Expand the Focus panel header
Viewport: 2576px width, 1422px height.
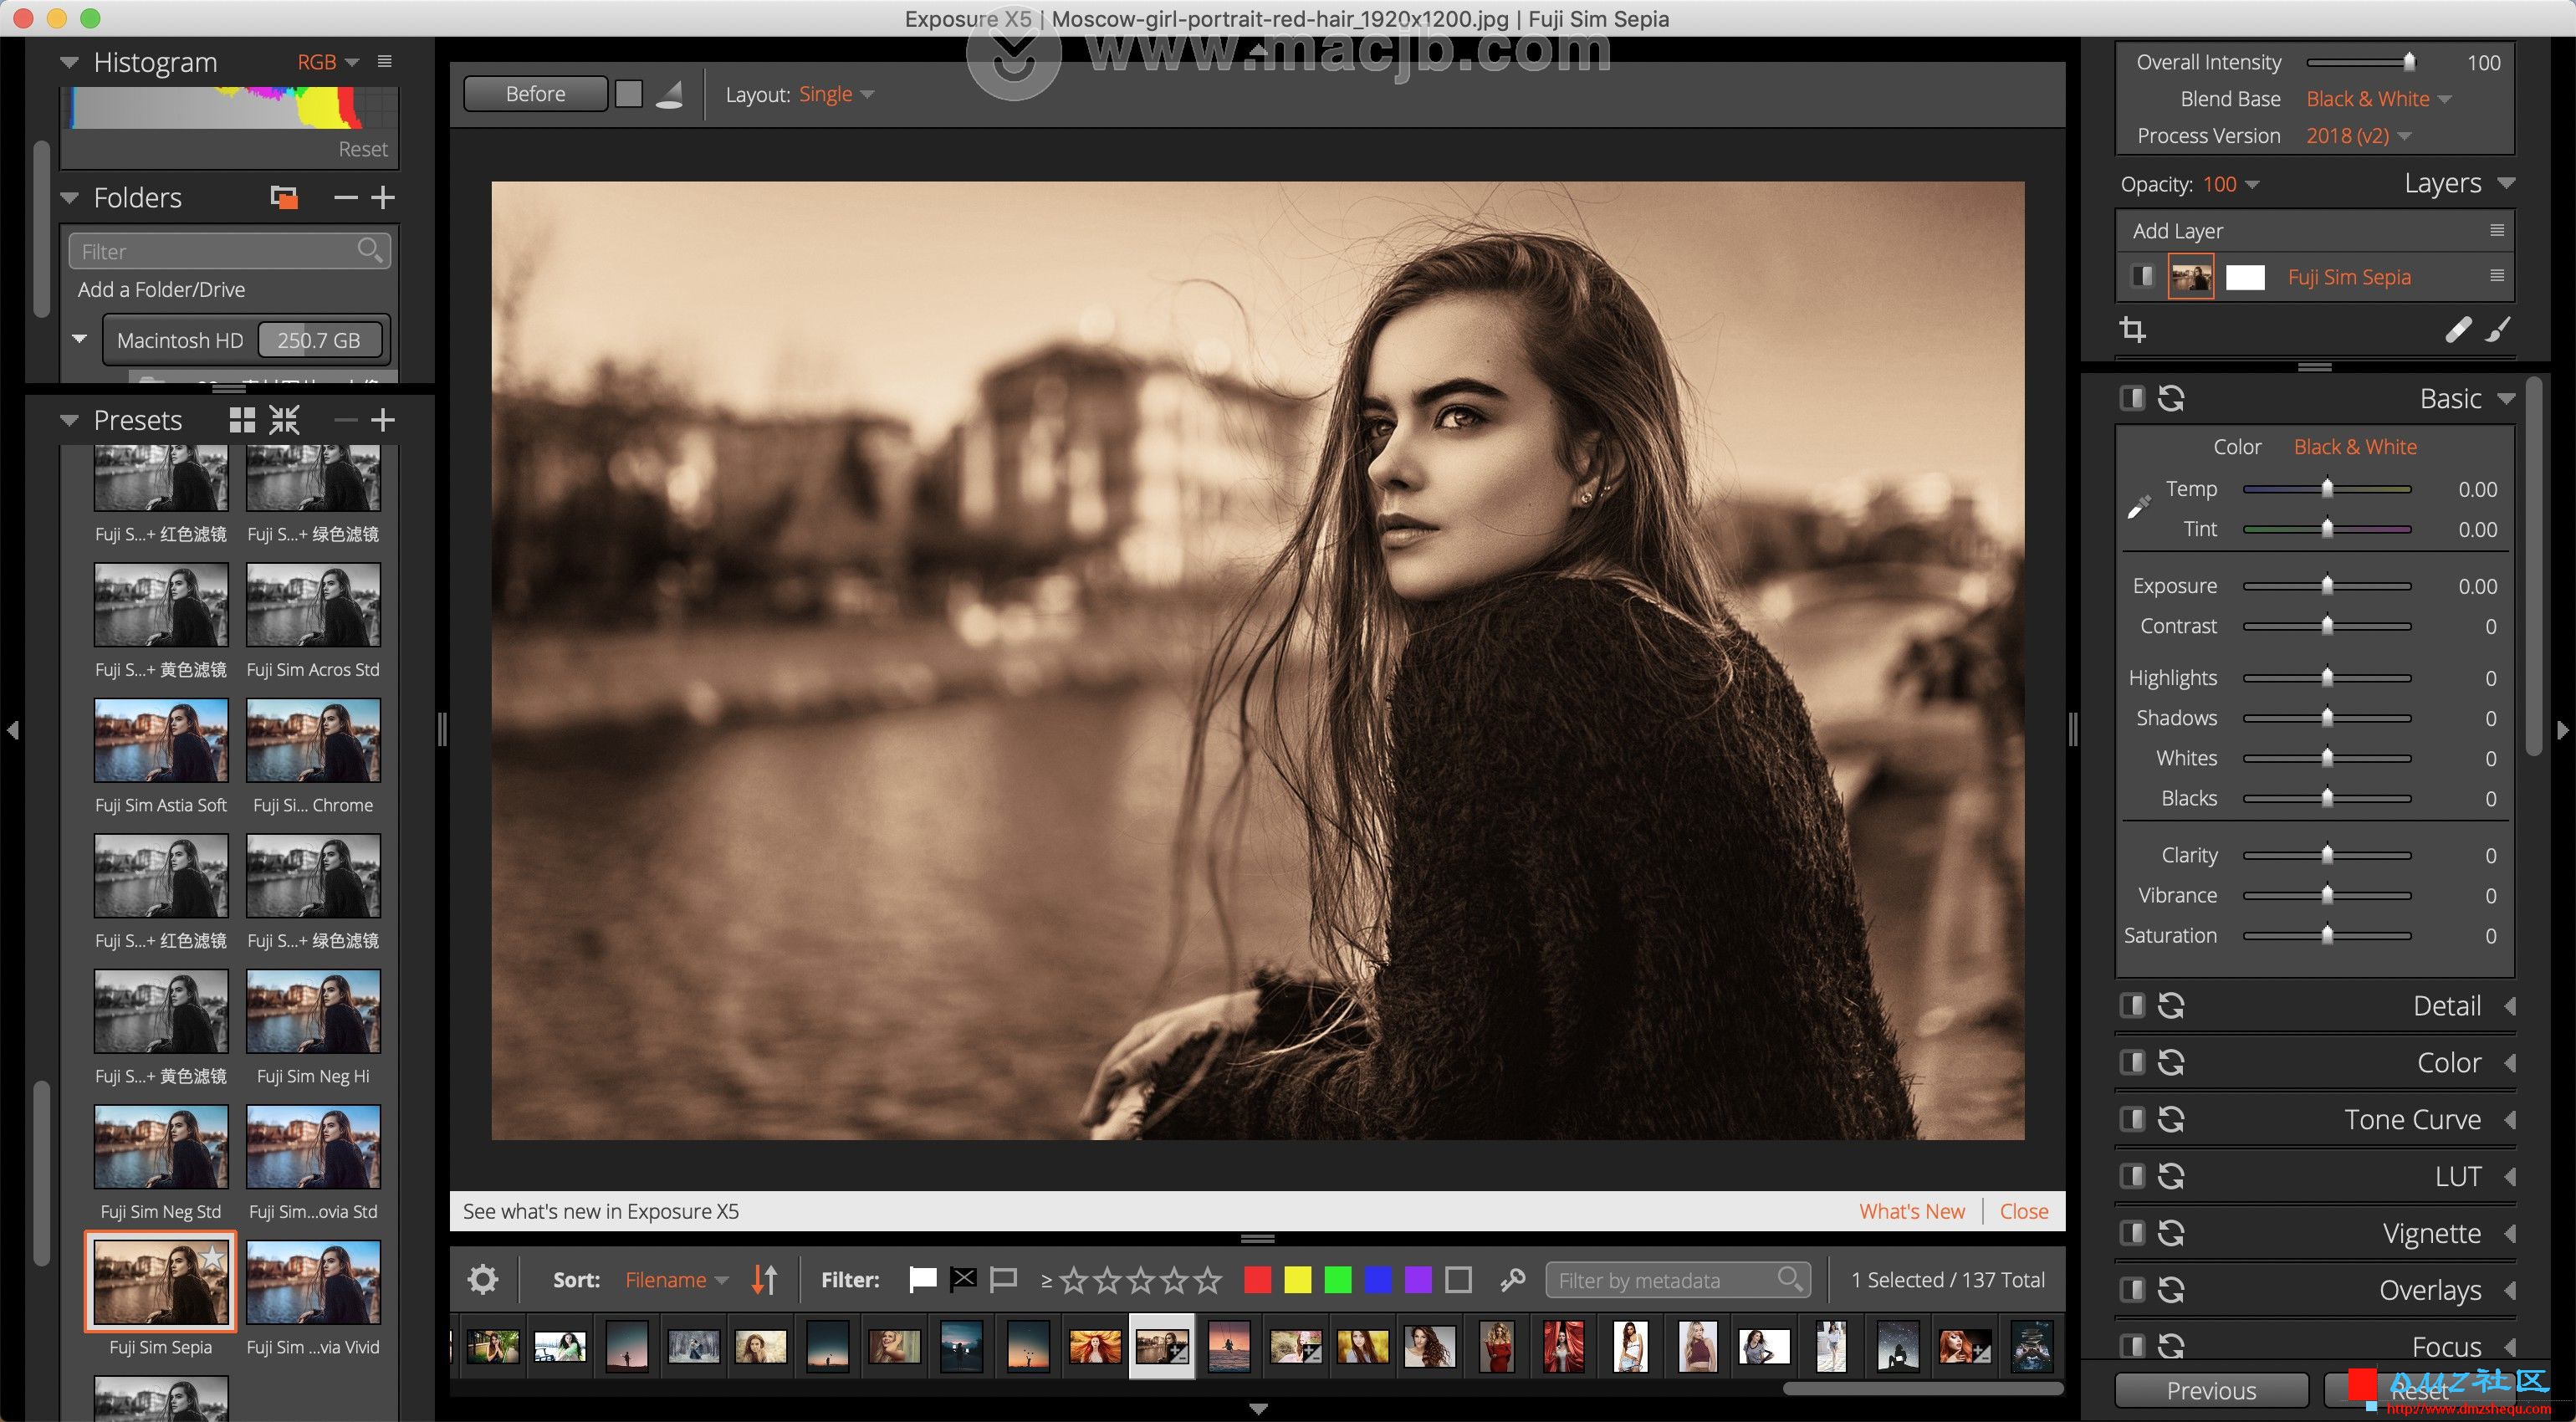click(x=2446, y=1346)
